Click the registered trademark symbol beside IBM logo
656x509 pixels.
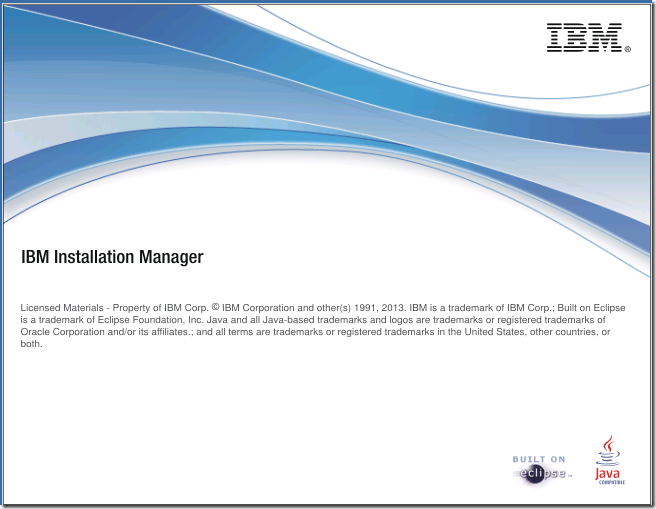[627, 48]
